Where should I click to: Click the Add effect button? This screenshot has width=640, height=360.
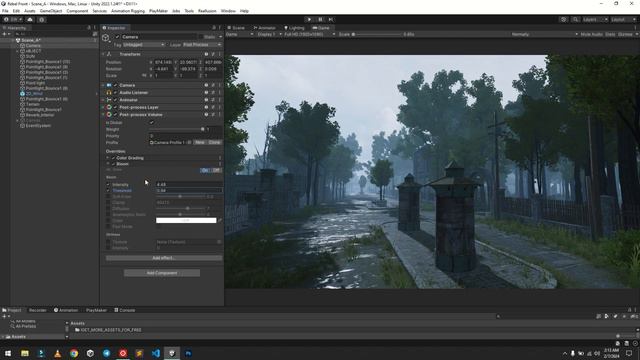tap(164, 258)
